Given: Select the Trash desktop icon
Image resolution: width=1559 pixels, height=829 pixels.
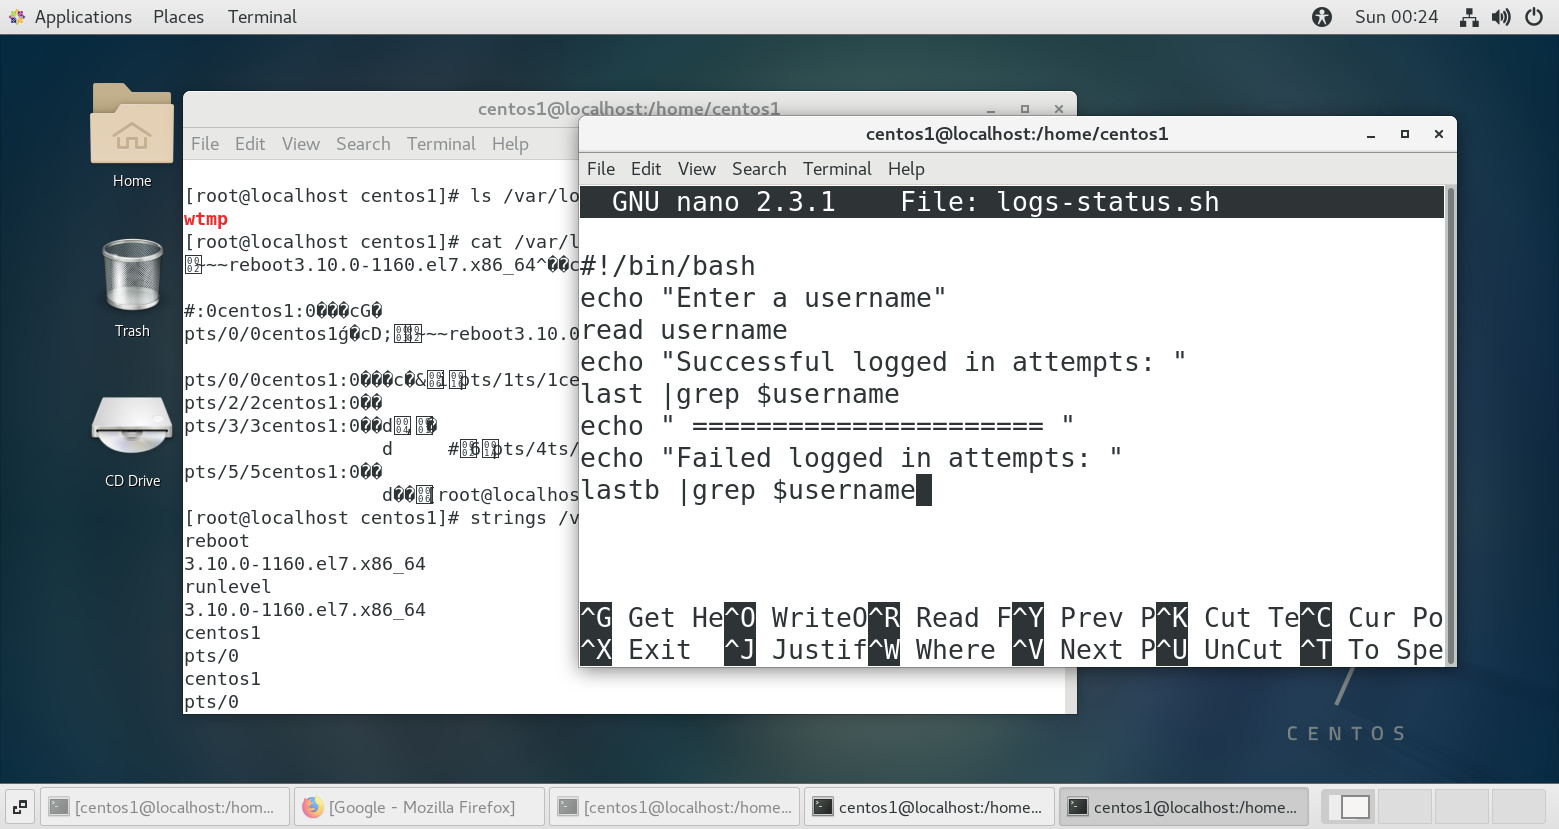Looking at the screenshot, I should pos(132,288).
